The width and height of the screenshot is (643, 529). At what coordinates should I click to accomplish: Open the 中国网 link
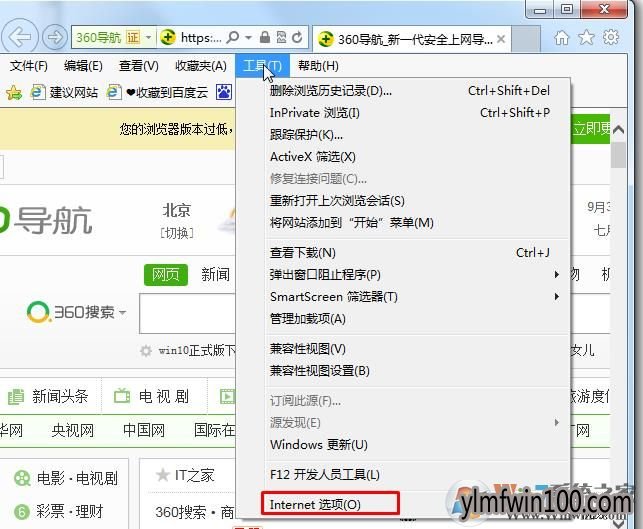click(x=144, y=430)
